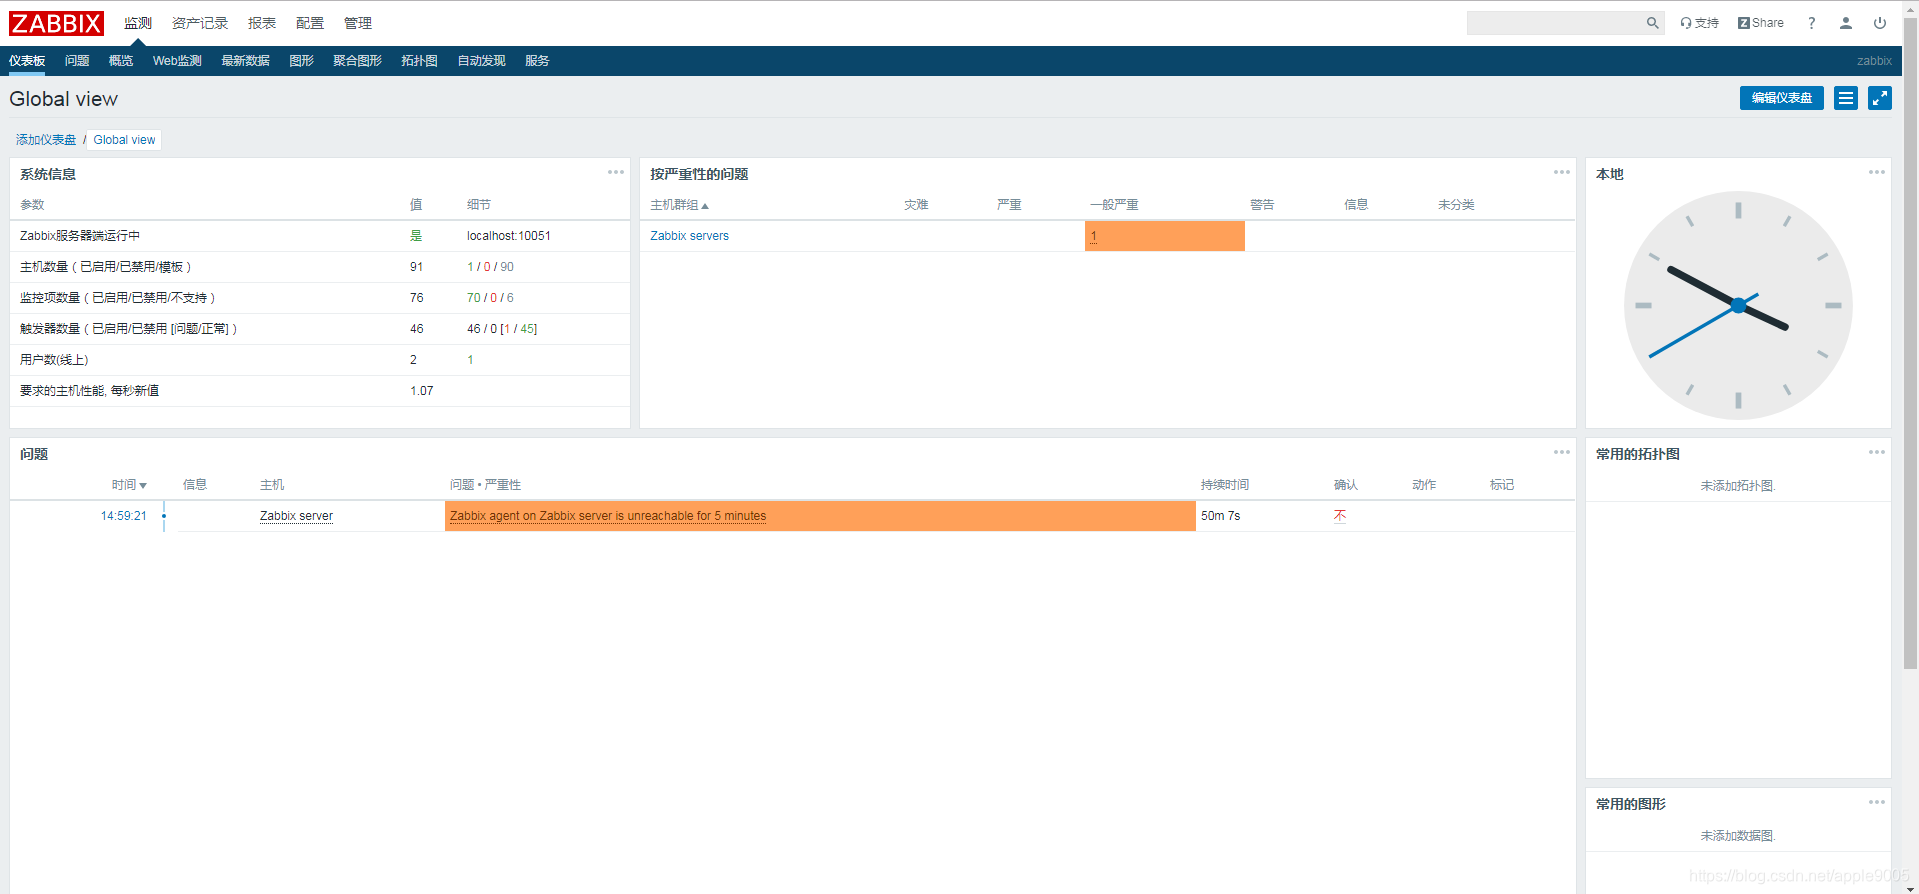
Task: Sort by 主机群组 column header
Action: tap(679, 205)
